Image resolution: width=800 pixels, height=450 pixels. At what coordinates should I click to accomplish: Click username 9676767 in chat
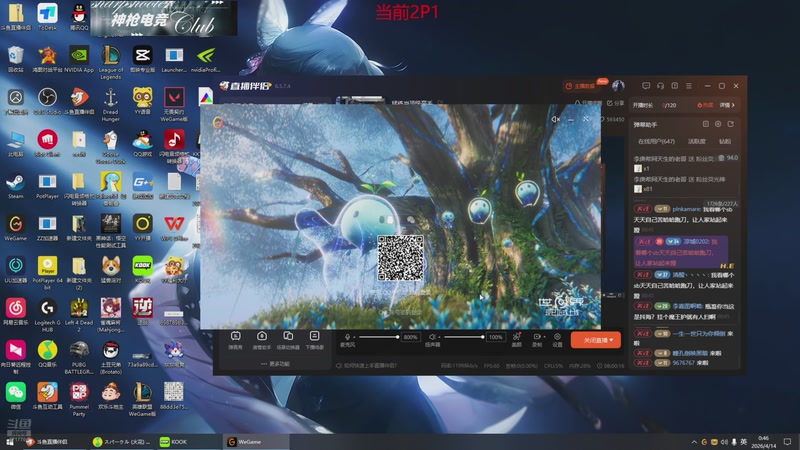[683, 363]
